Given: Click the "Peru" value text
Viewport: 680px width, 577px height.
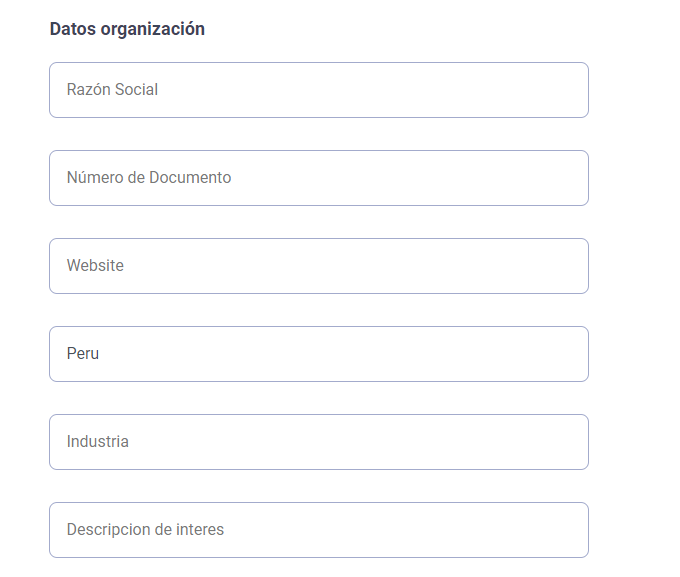Looking at the screenshot, I should tap(83, 354).
